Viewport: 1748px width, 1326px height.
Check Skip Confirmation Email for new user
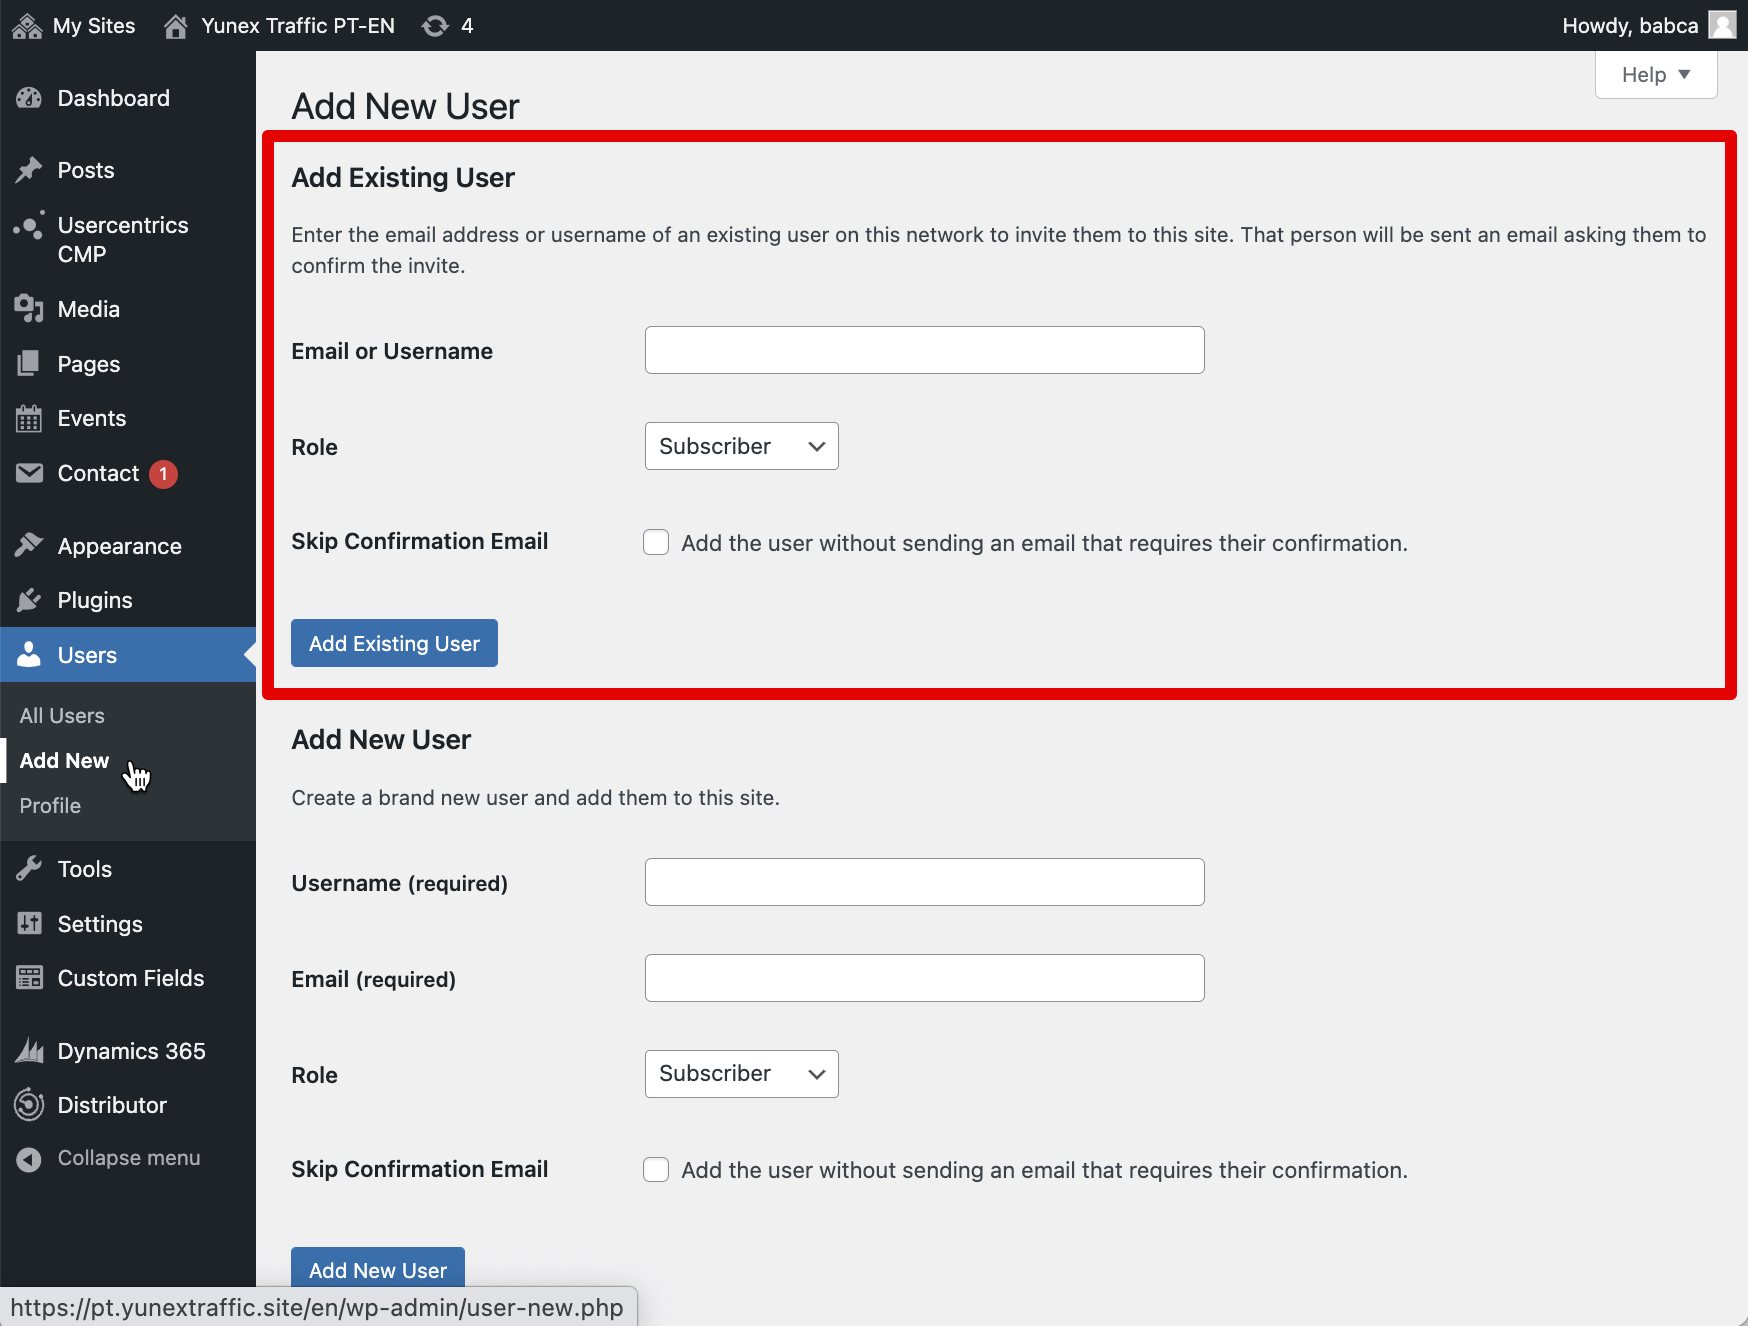[656, 1170]
